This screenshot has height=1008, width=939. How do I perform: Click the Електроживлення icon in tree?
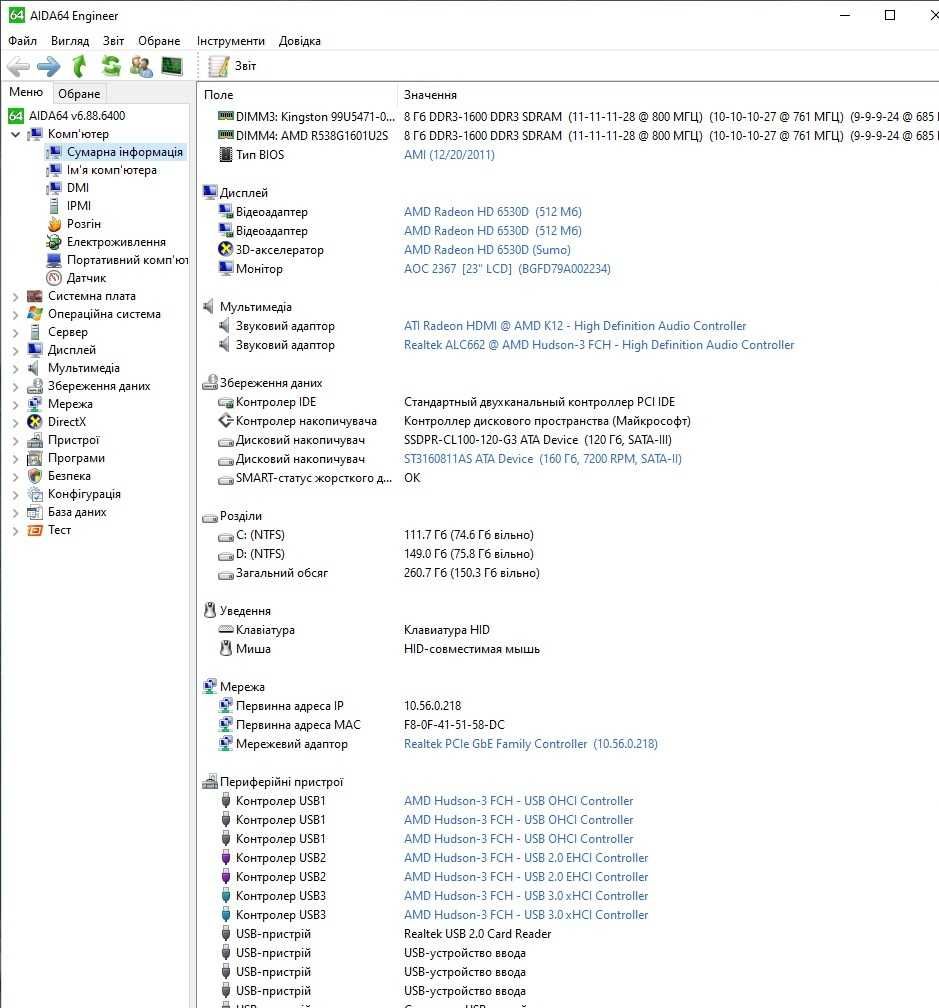pos(54,242)
